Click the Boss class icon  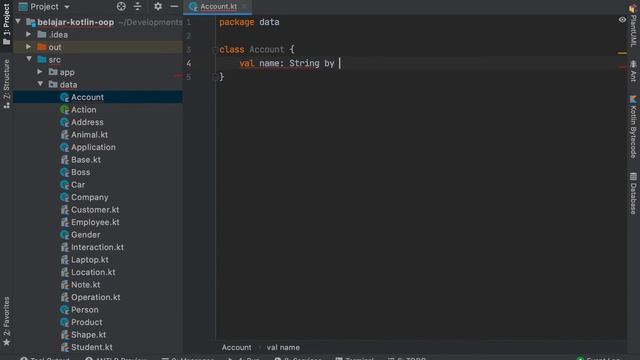(x=64, y=172)
